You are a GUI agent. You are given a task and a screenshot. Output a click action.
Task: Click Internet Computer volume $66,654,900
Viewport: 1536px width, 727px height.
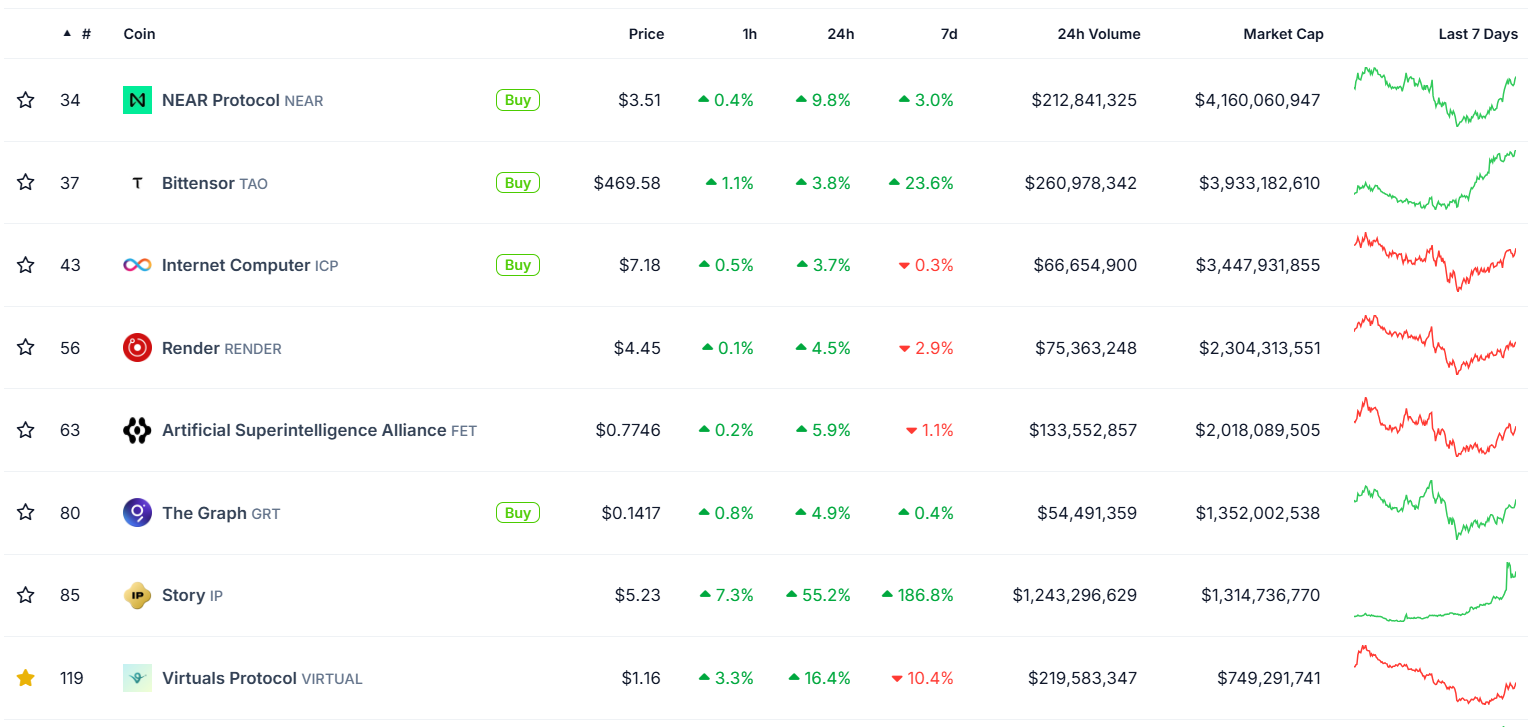click(1085, 265)
